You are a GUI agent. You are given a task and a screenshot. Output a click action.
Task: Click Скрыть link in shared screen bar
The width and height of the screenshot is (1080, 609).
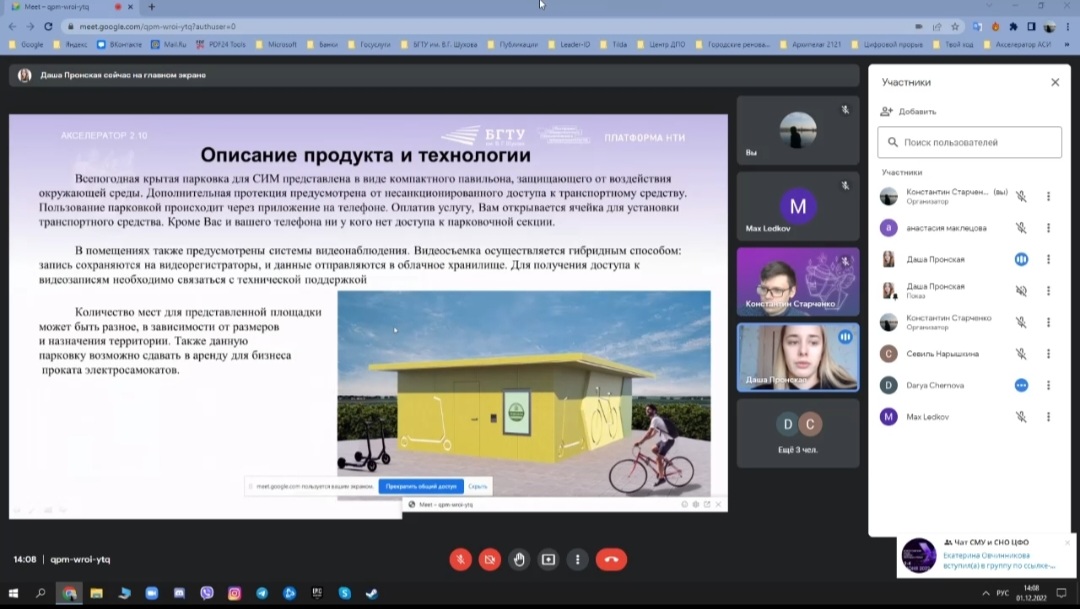click(477, 486)
